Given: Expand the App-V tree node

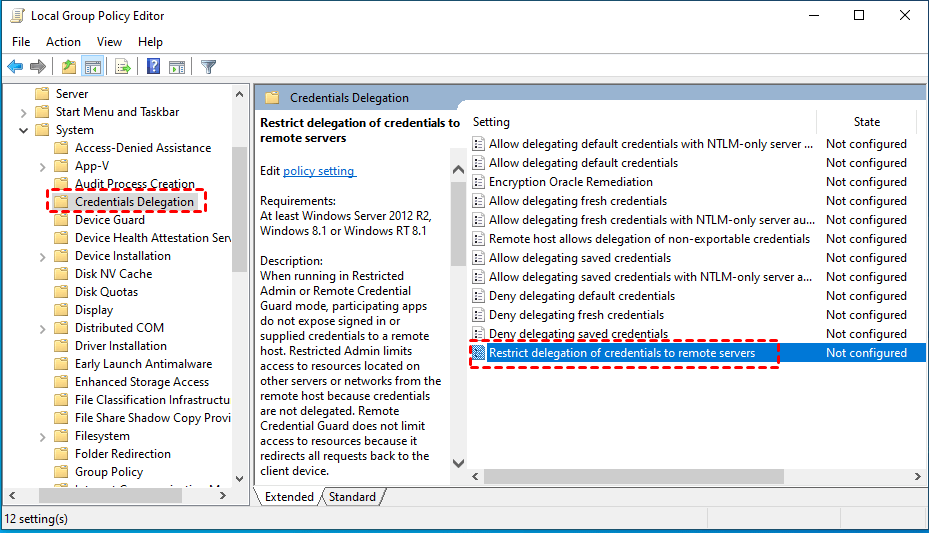Looking at the screenshot, I should (x=42, y=166).
